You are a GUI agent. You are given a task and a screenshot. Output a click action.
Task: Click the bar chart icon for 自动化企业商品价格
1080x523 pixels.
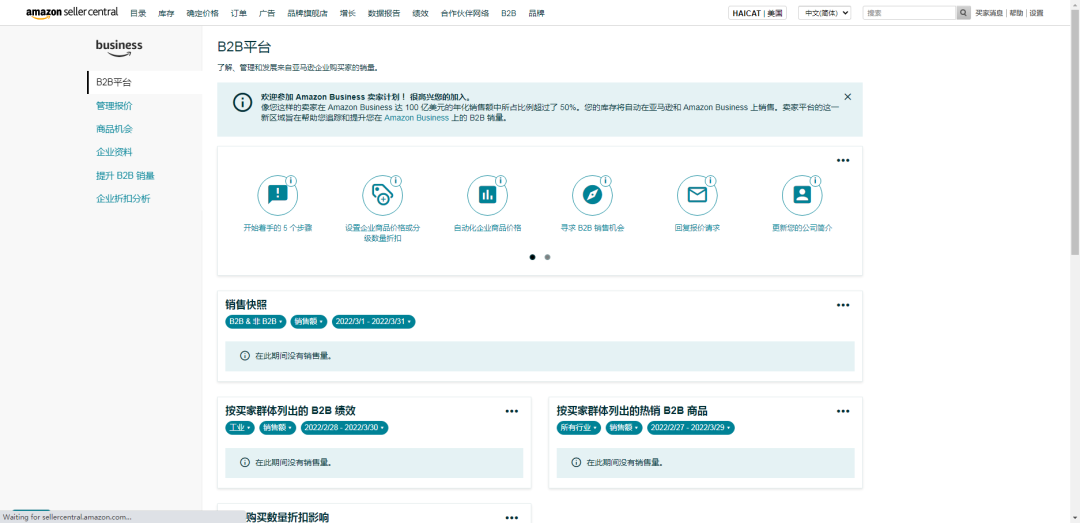[x=488, y=195]
